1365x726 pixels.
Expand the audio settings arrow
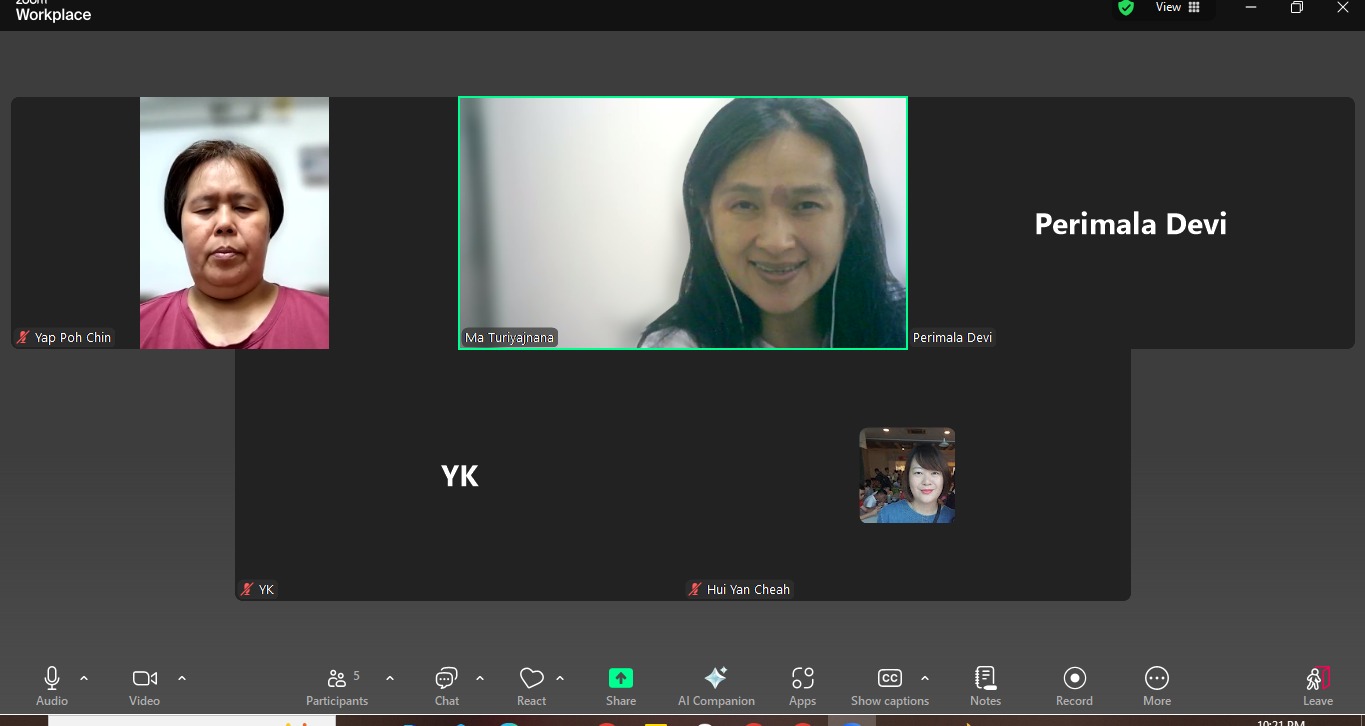pyautogui.click(x=84, y=678)
